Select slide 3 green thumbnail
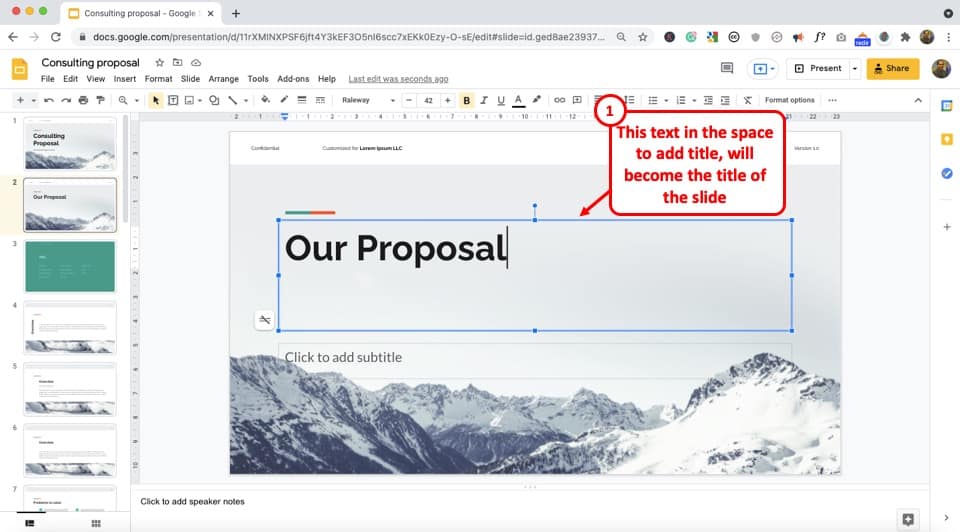 pos(70,267)
